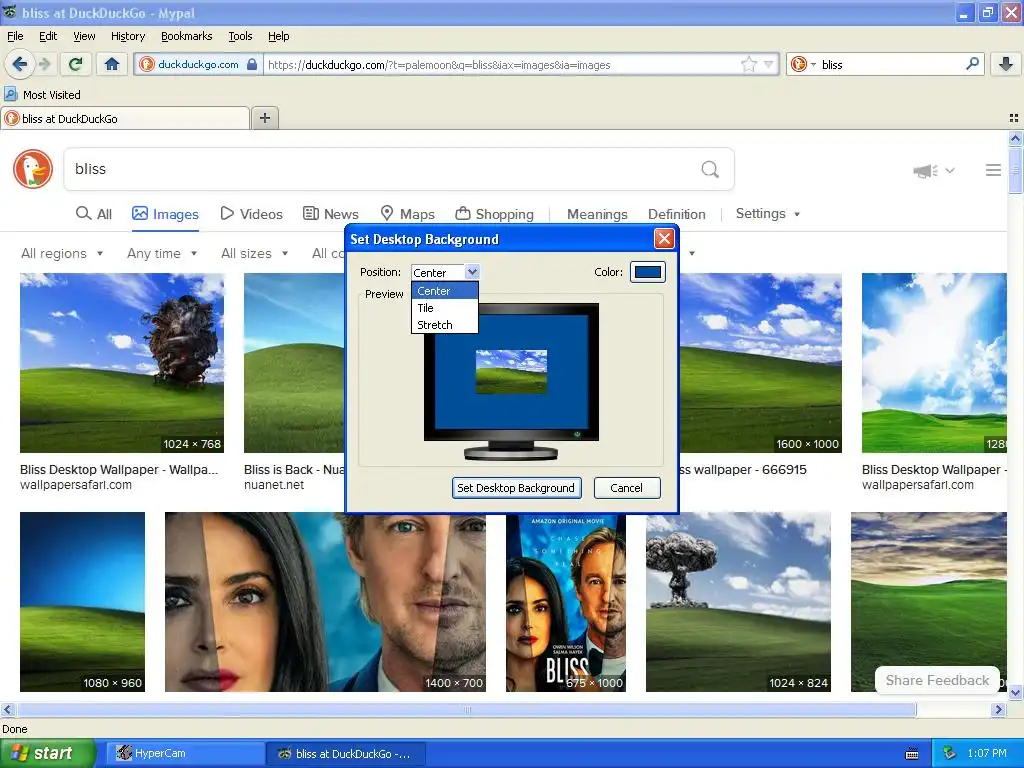Click the Share Feedback button
Viewport: 1024px width, 768px height.
937,680
